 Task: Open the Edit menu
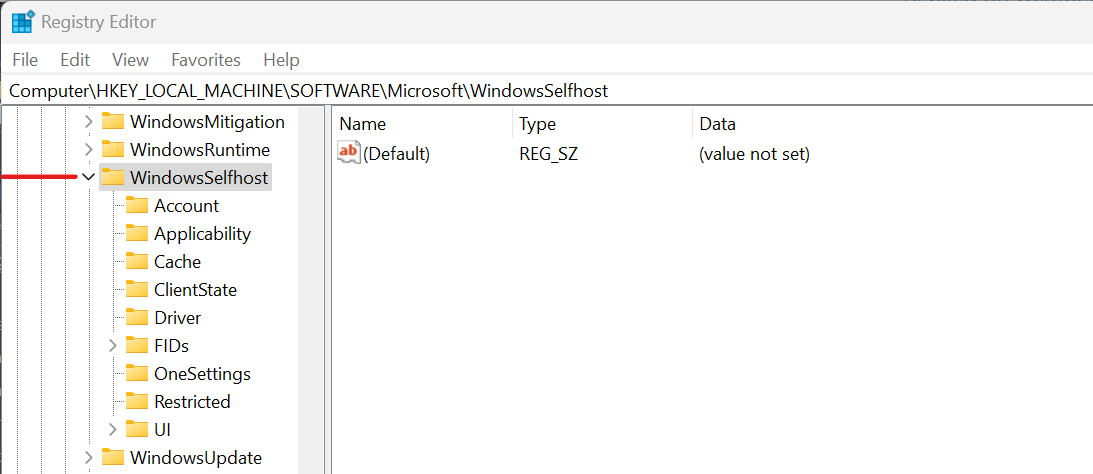coord(75,60)
